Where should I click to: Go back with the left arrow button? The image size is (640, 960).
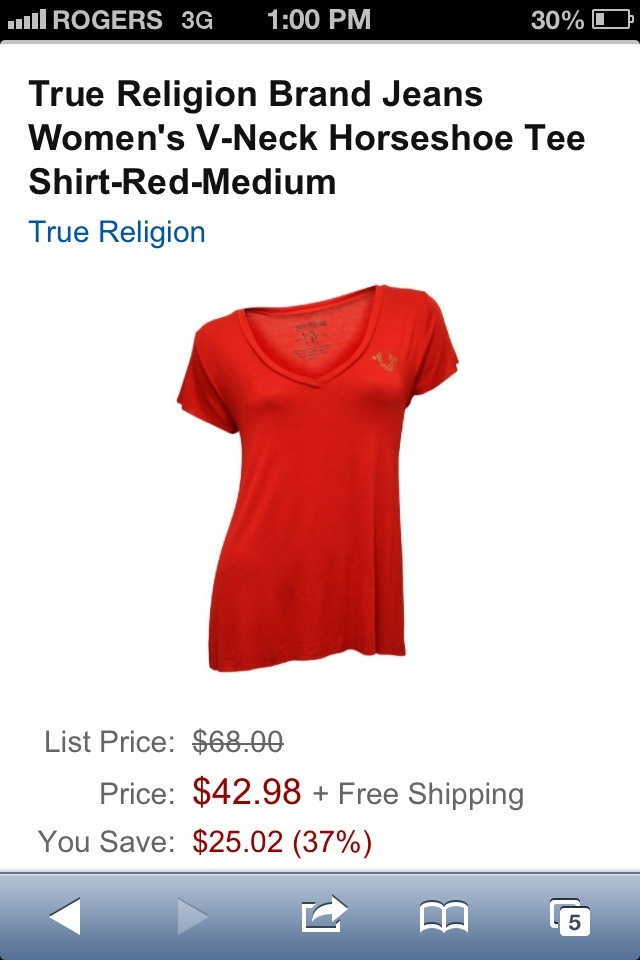coord(65,916)
